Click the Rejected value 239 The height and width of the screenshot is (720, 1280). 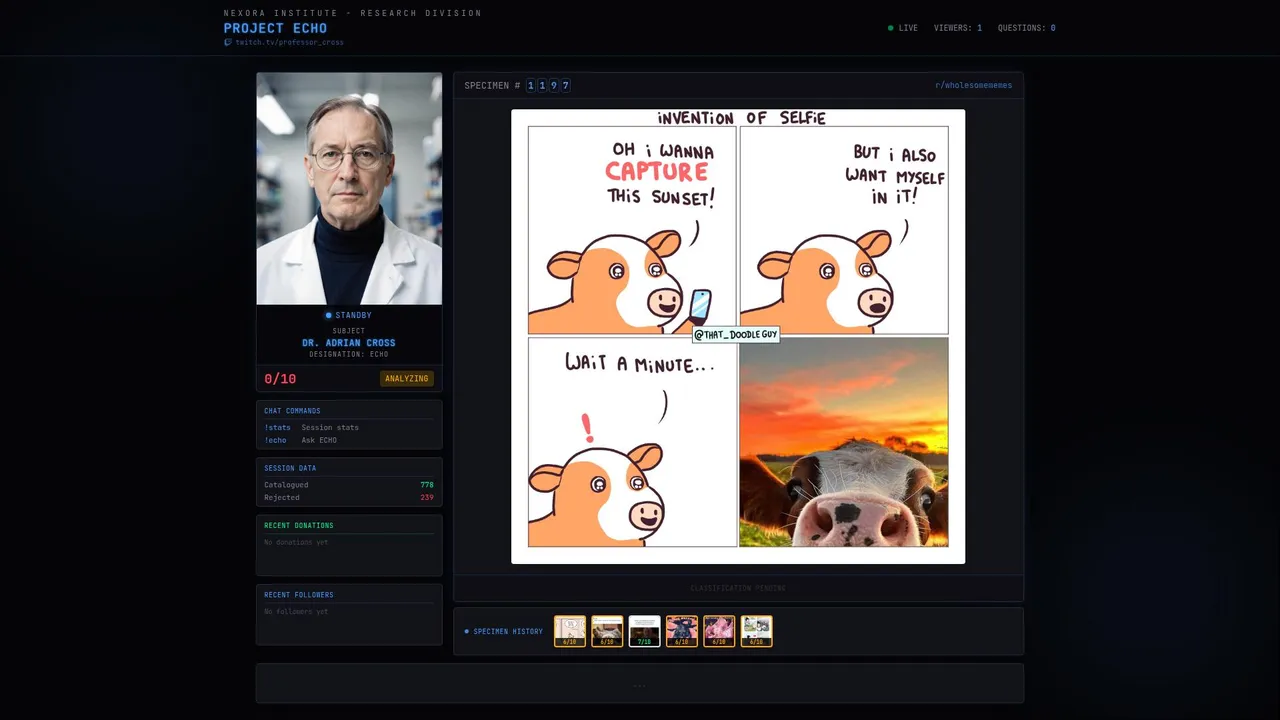coord(427,497)
